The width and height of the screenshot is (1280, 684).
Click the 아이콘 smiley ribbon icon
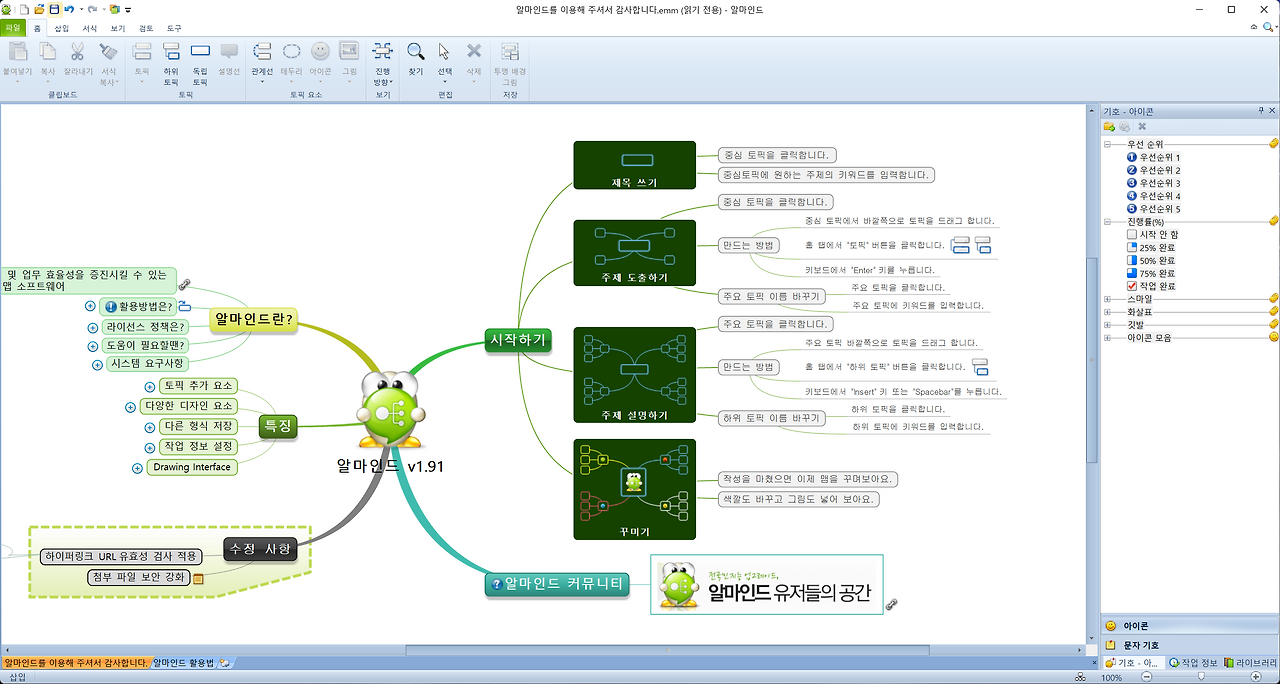[x=320, y=51]
